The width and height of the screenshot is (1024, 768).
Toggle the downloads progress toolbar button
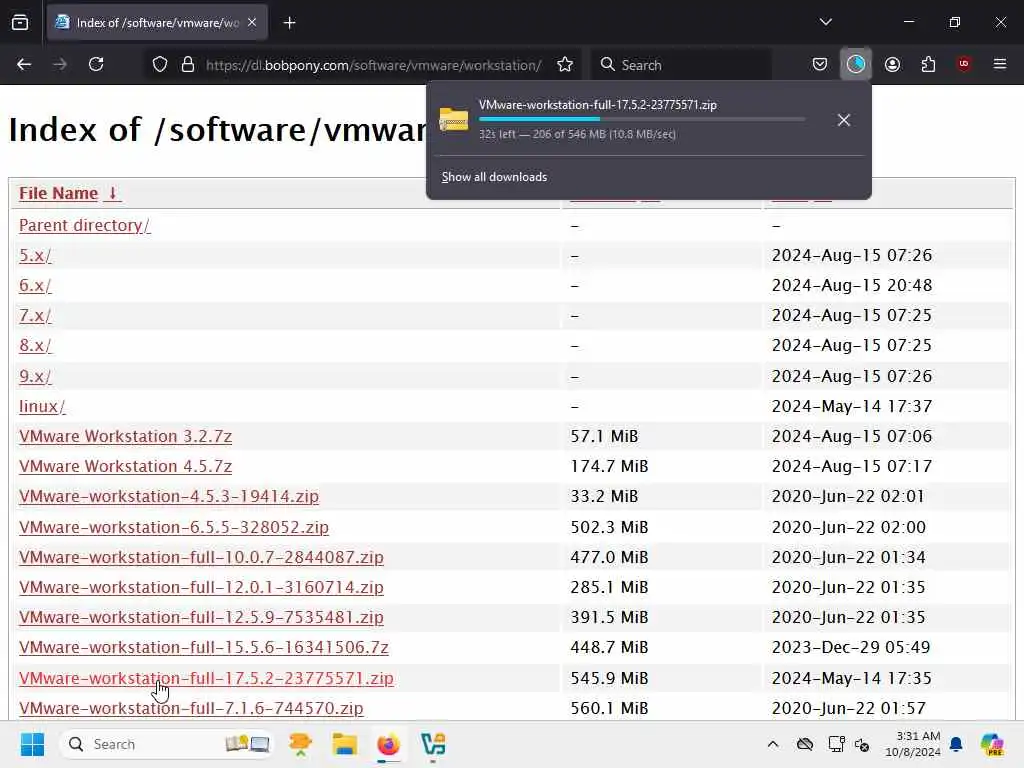click(856, 64)
